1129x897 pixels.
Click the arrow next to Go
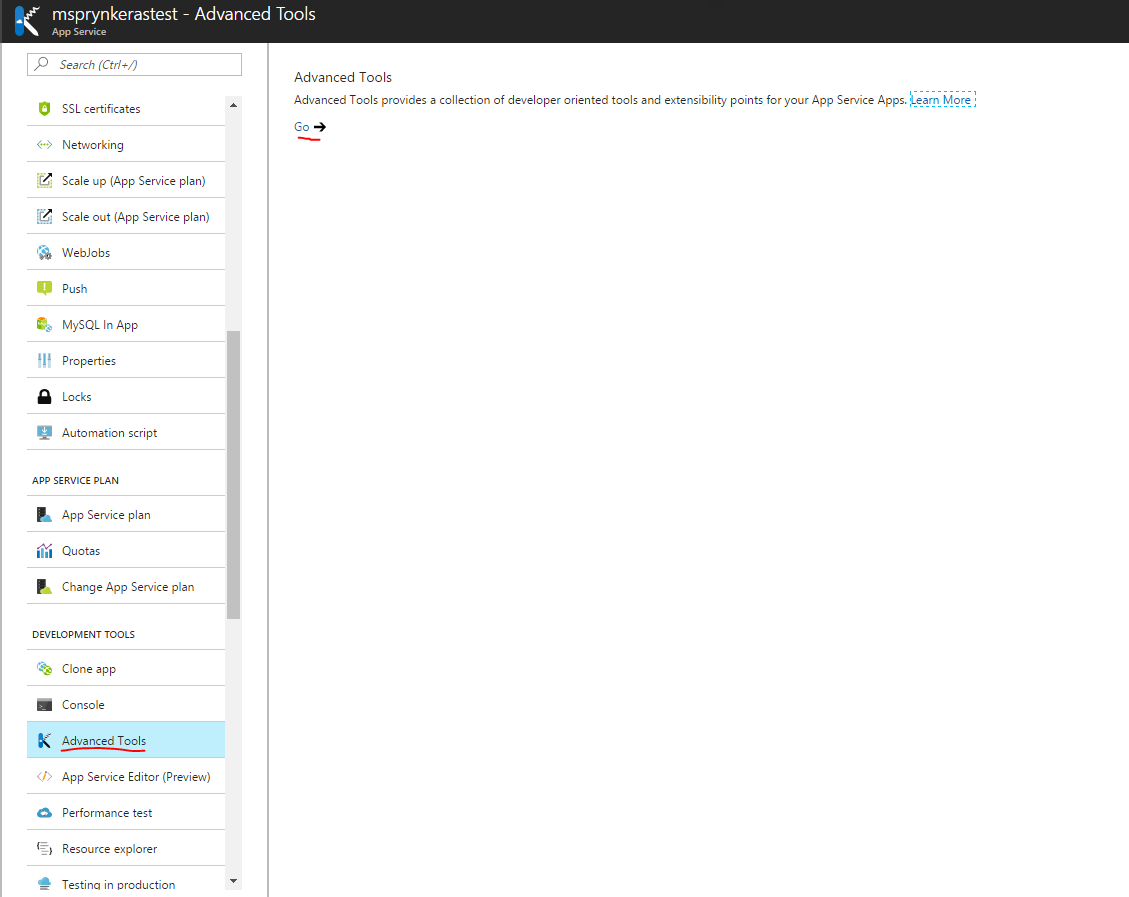click(320, 127)
